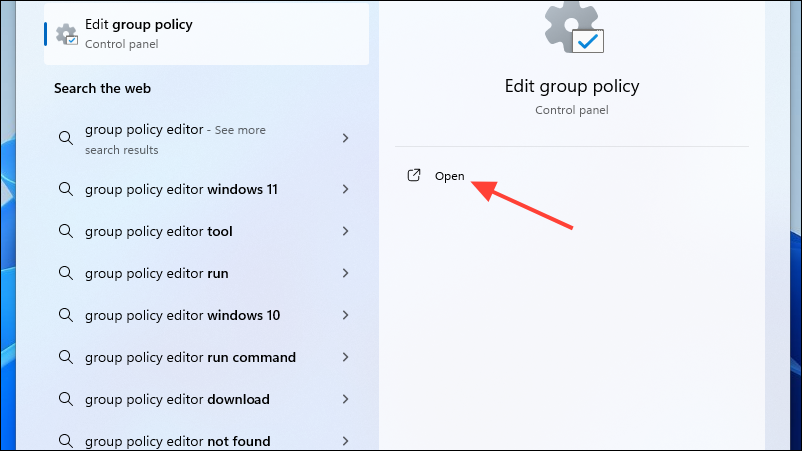Select 'group policy editor run command' suggestion
The height and width of the screenshot is (451, 802).
(x=206, y=357)
